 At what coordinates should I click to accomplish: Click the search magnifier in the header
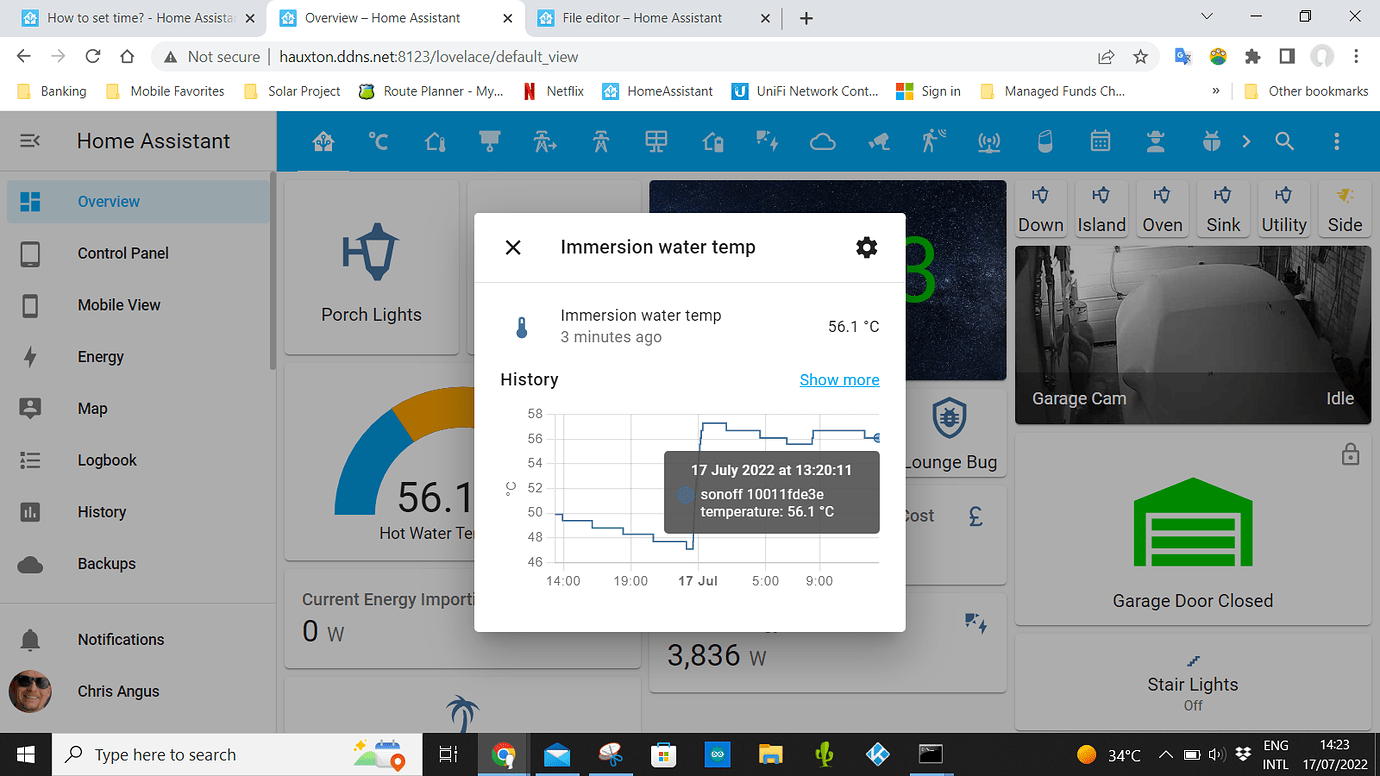pyautogui.click(x=1284, y=141)
